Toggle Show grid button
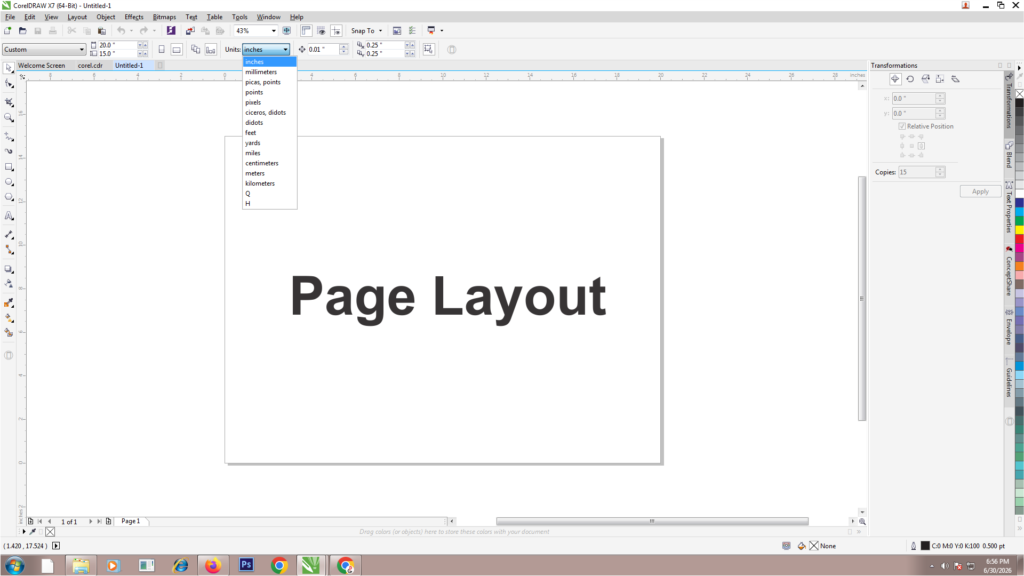The image size is (1024, 576). click(321, 31)
